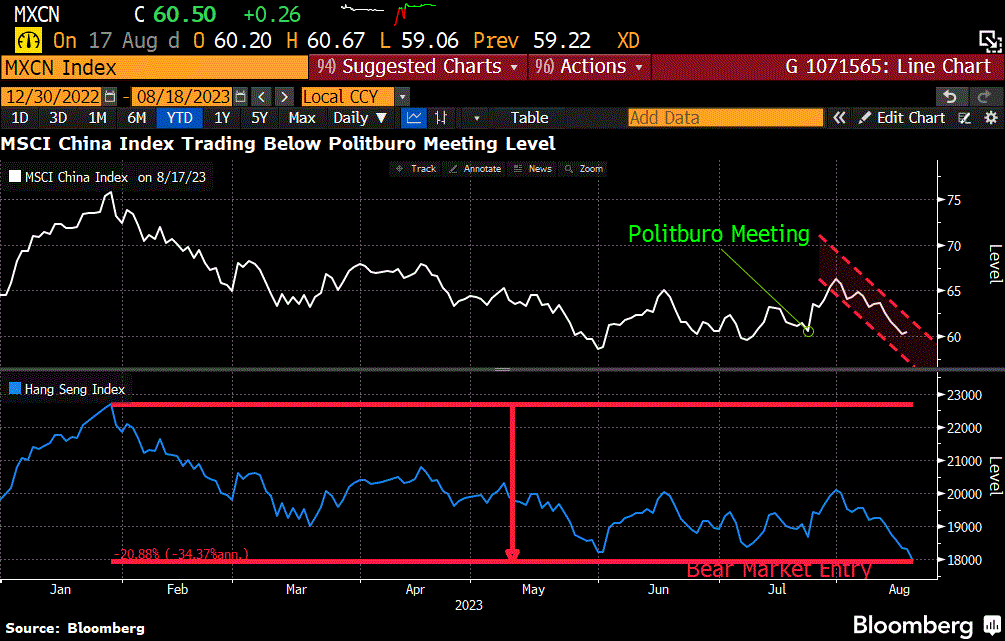Select the 1D time range
1005x641 pixels.
tap(20, 118)
